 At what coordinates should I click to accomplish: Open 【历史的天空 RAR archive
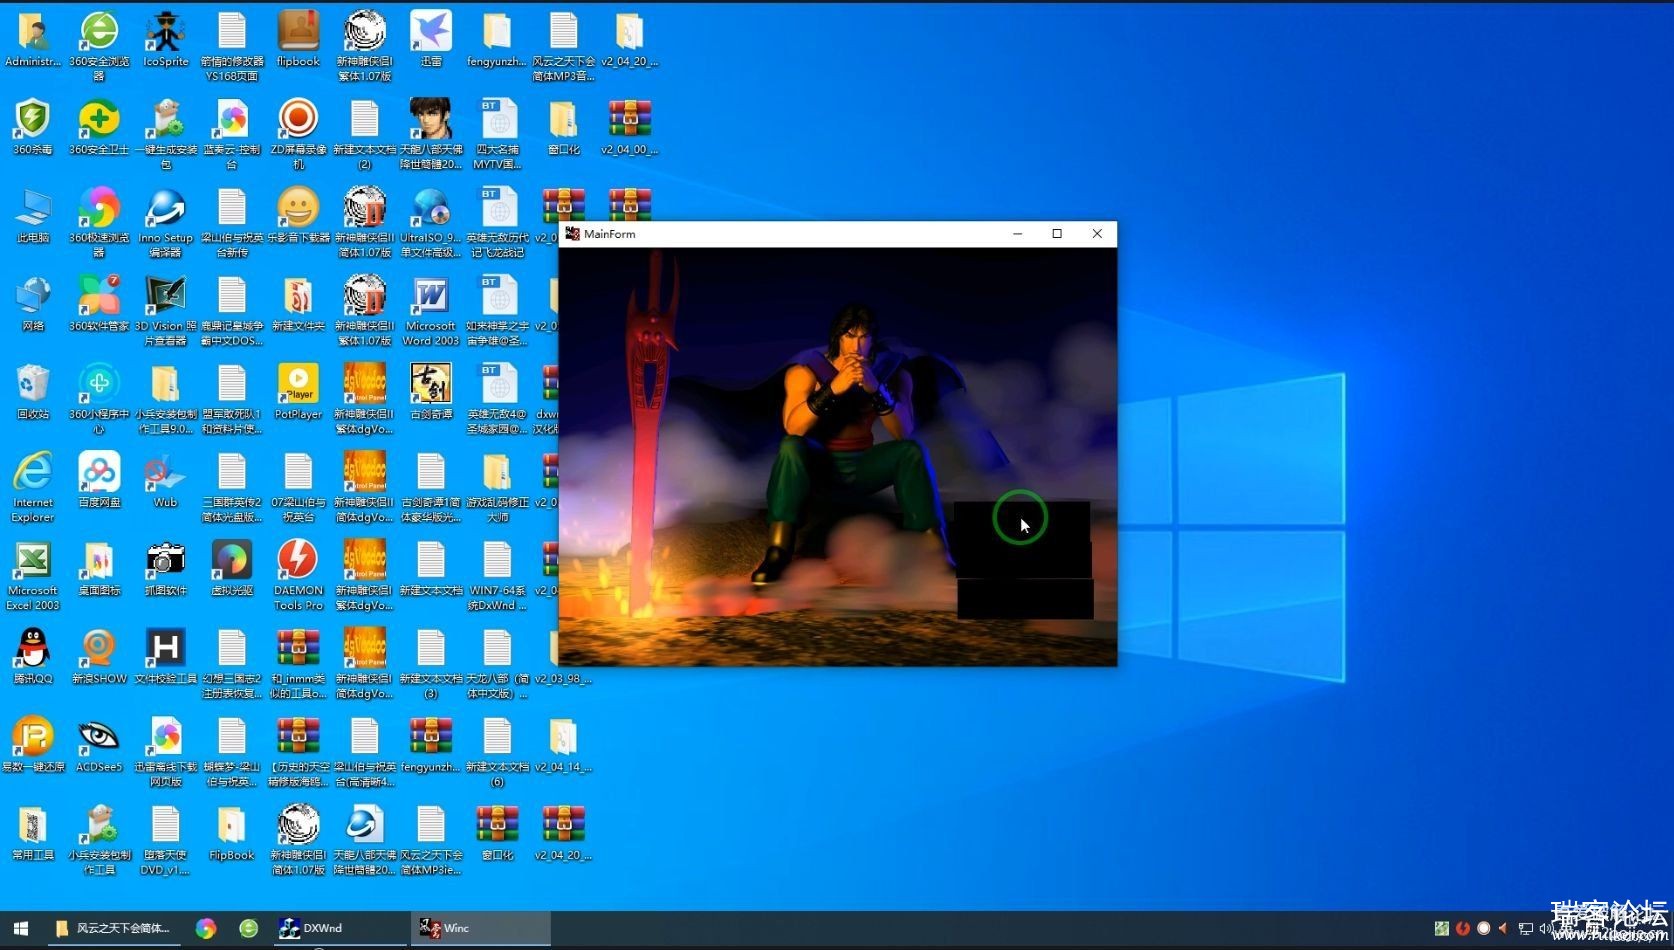click(x=298, y=752)
